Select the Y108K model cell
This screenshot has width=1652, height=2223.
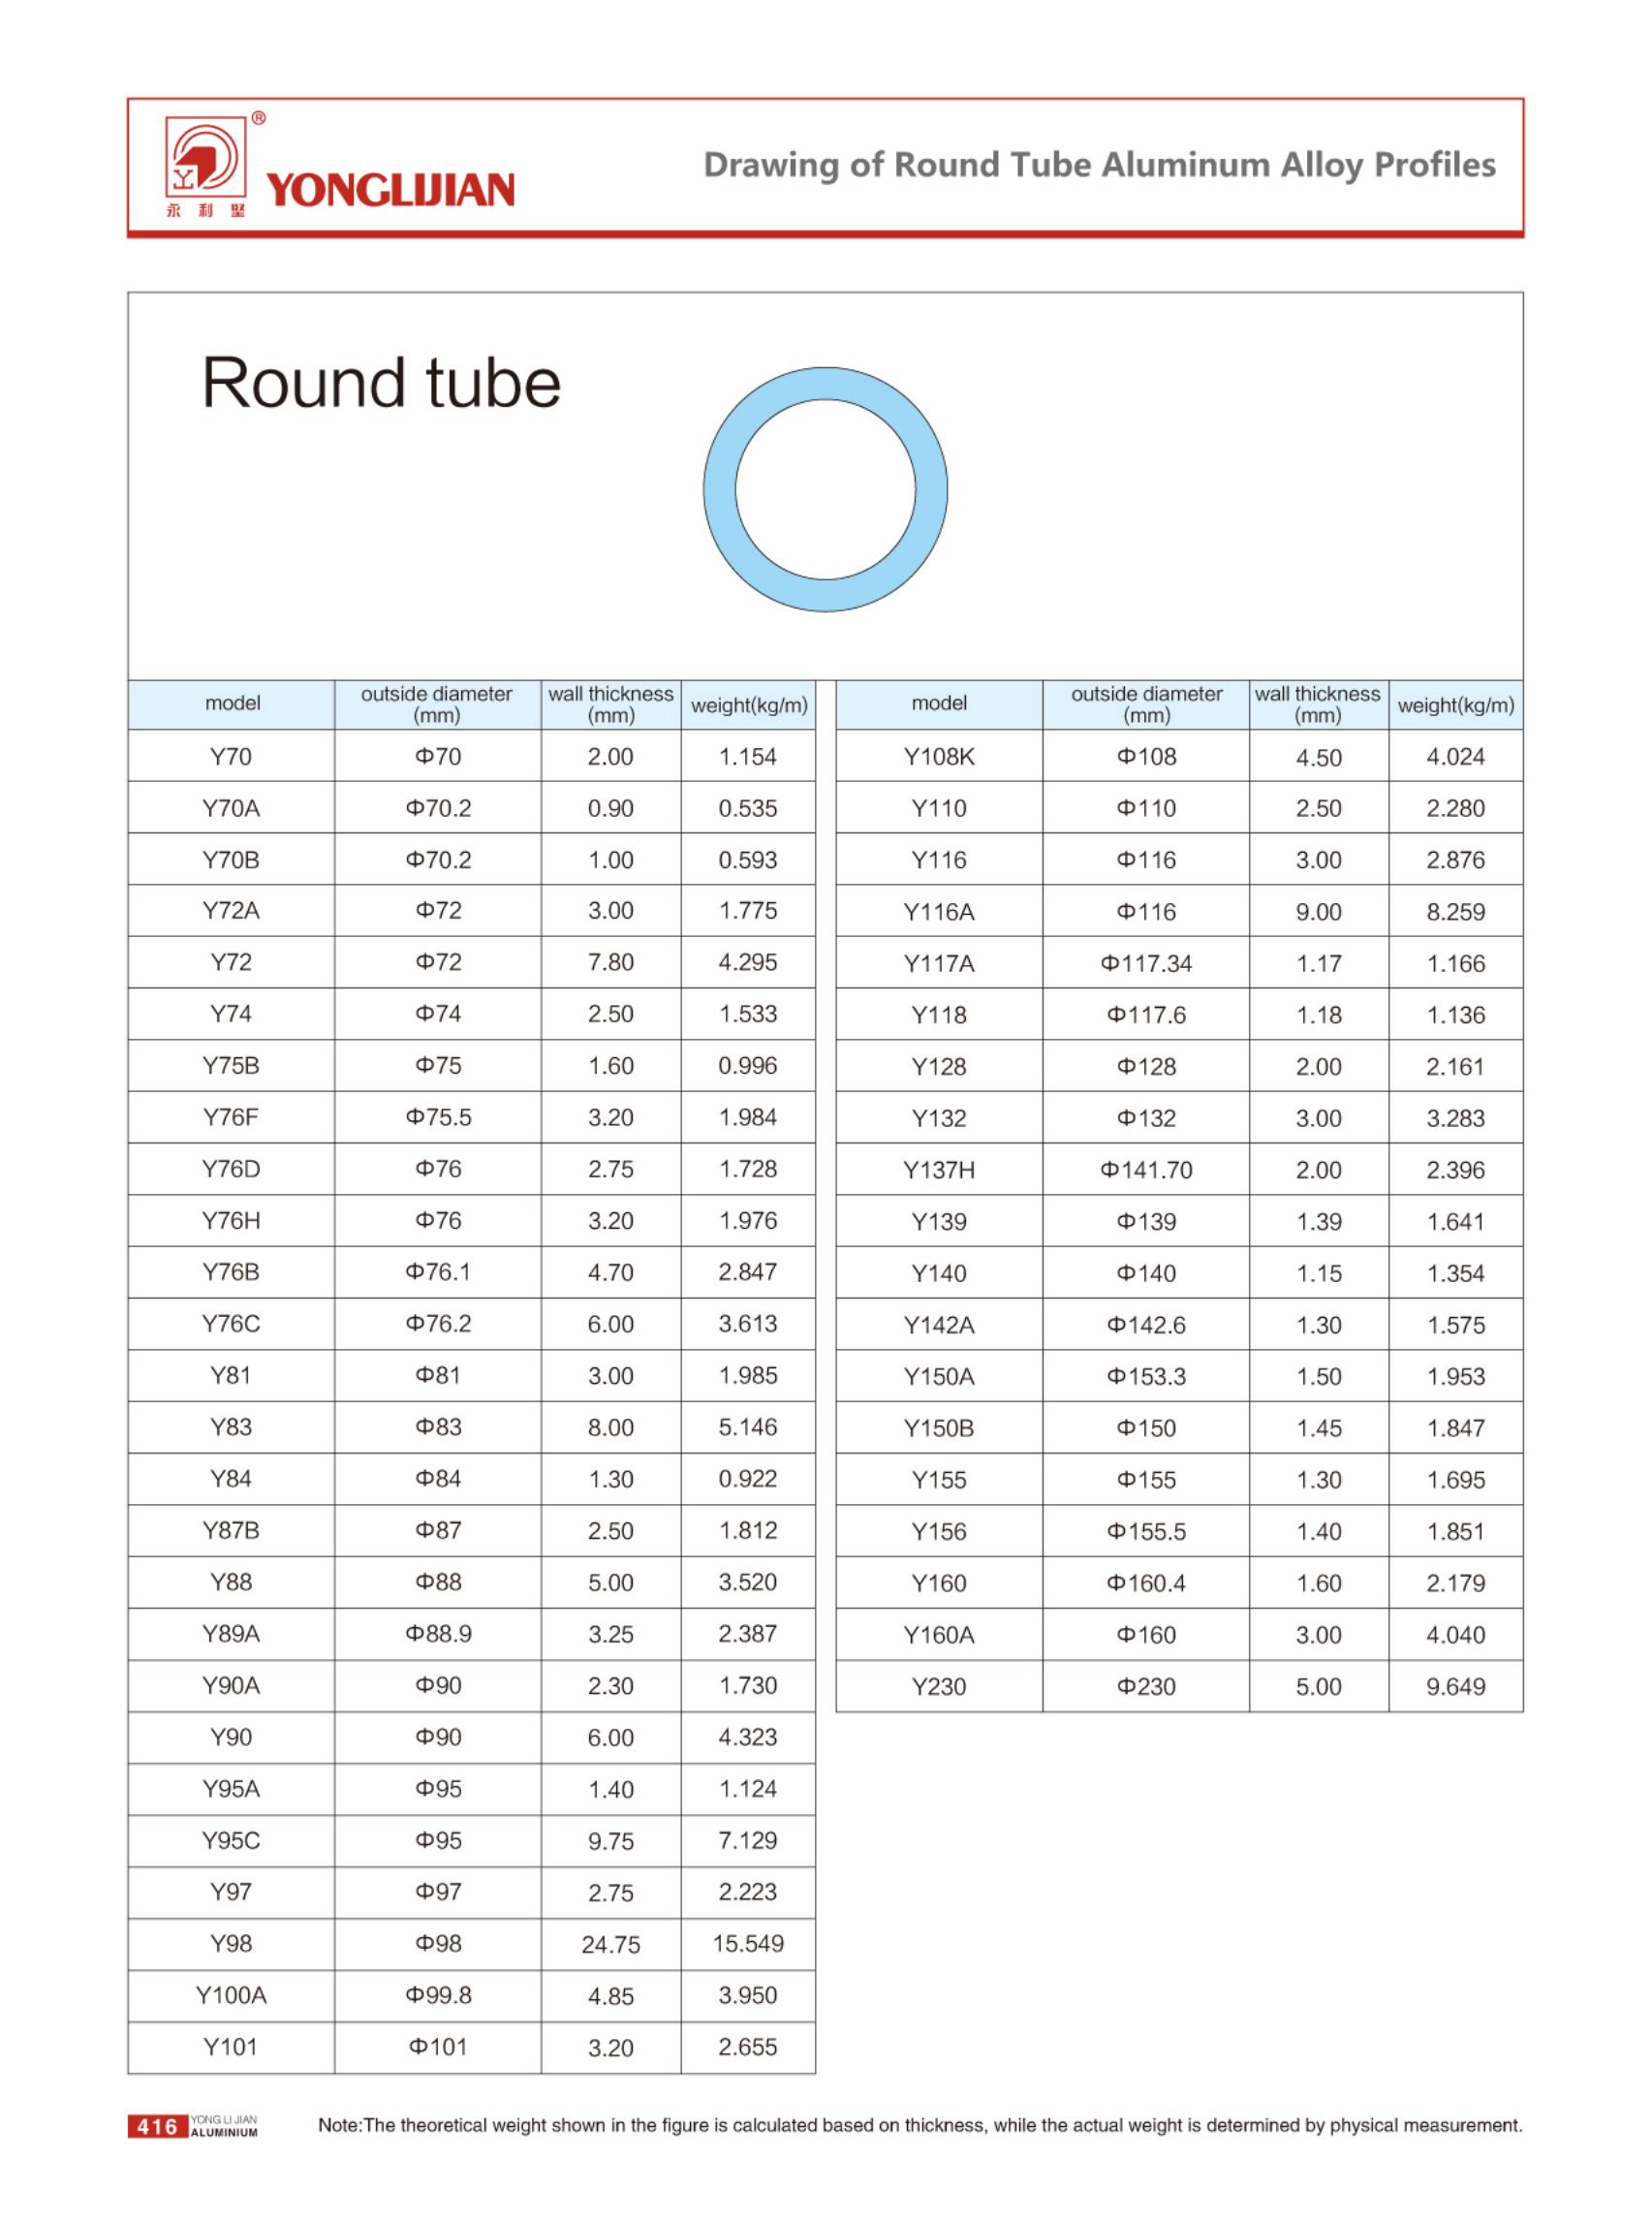pos(939,757)
